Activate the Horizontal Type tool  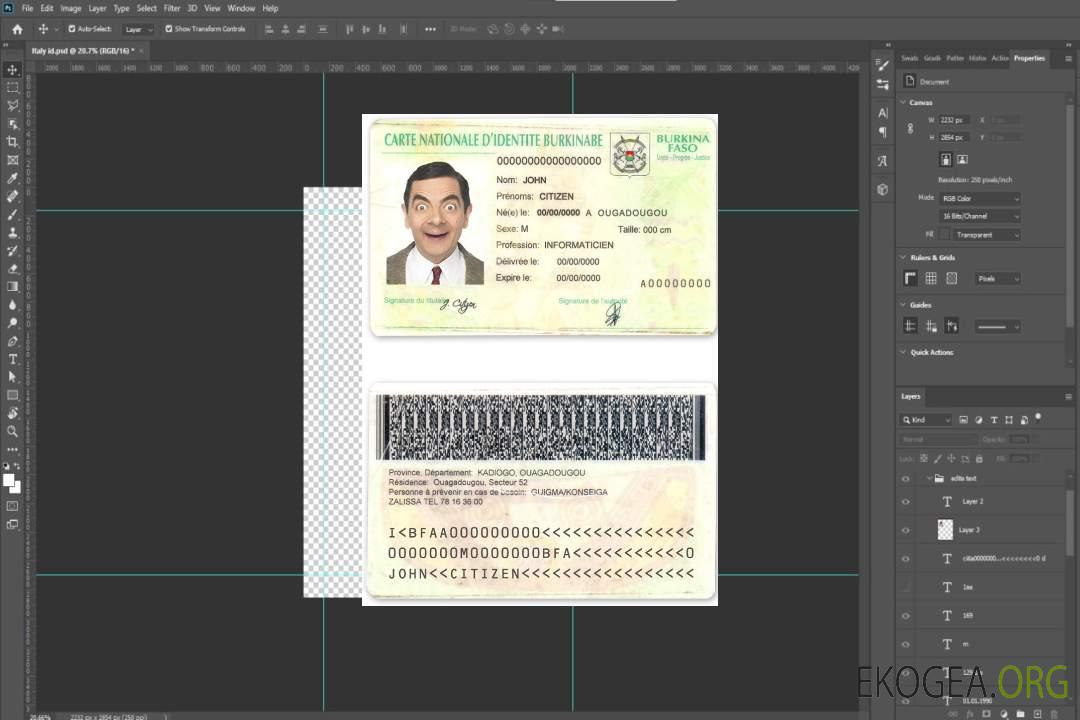(x=13, y=359)
